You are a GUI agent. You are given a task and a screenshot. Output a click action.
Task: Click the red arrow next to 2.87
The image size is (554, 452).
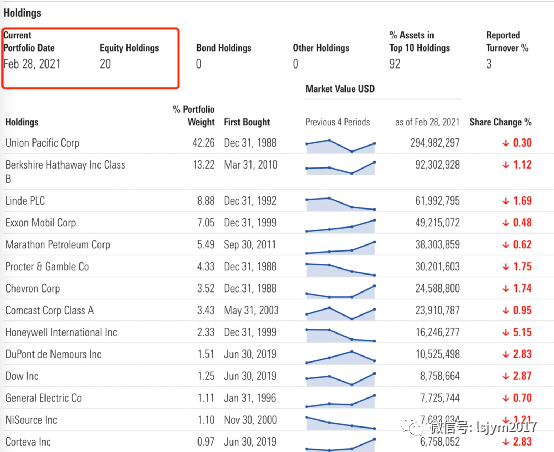point(506,376)
